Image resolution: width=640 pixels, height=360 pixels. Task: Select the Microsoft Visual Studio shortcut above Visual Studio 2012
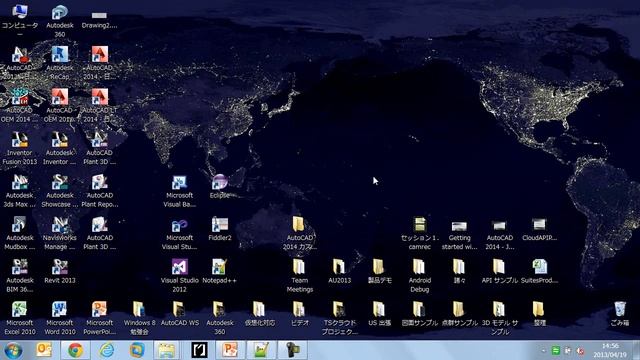point(179,233)
